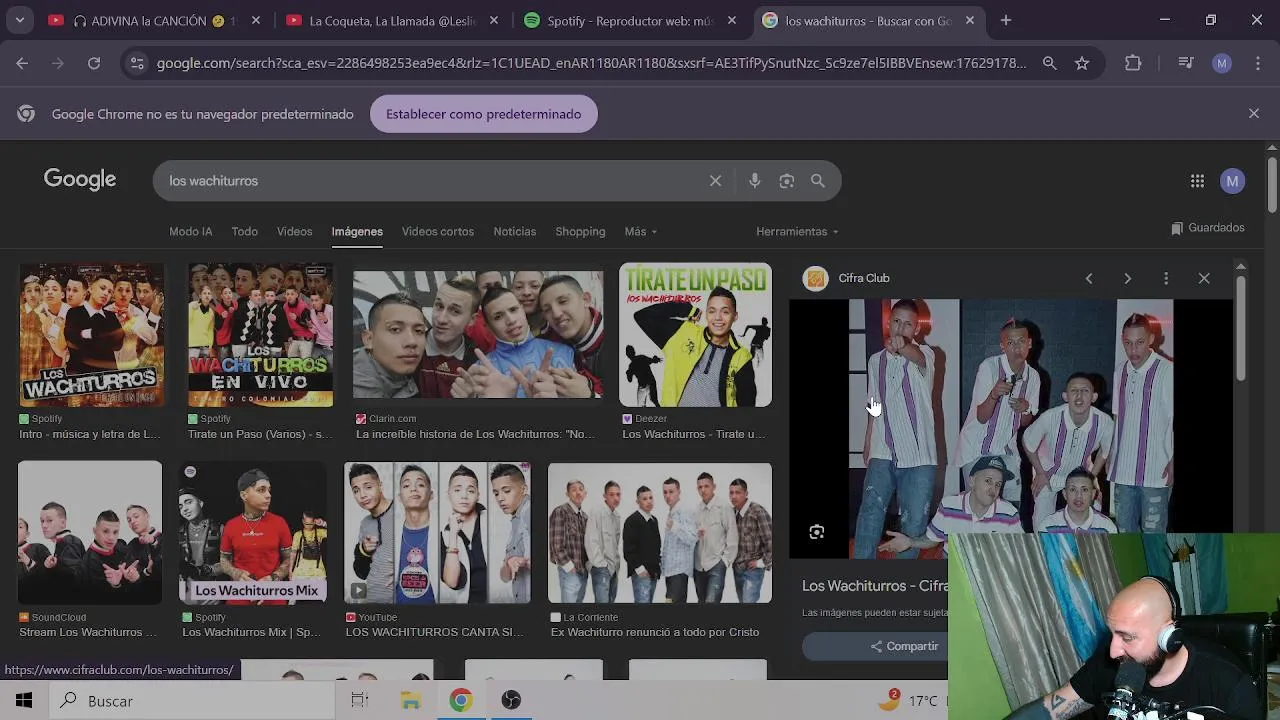Open the Clarin.com group selfie thumbnail

pyautogui.click(x=478, y=334)
